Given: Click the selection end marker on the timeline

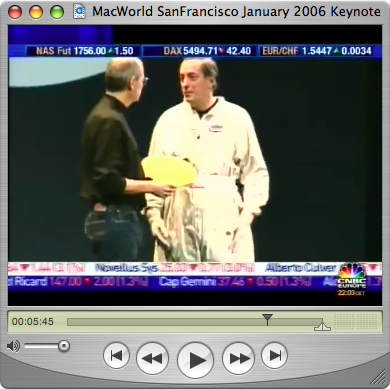Looking at the screenshot, I should coord(322,325).
